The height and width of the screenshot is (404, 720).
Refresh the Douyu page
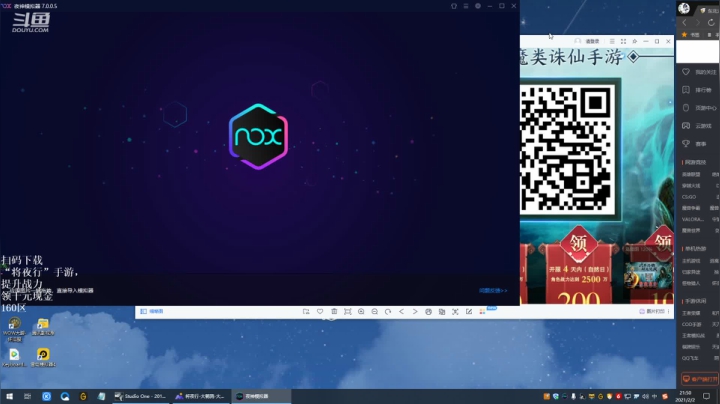click(711, 22)
